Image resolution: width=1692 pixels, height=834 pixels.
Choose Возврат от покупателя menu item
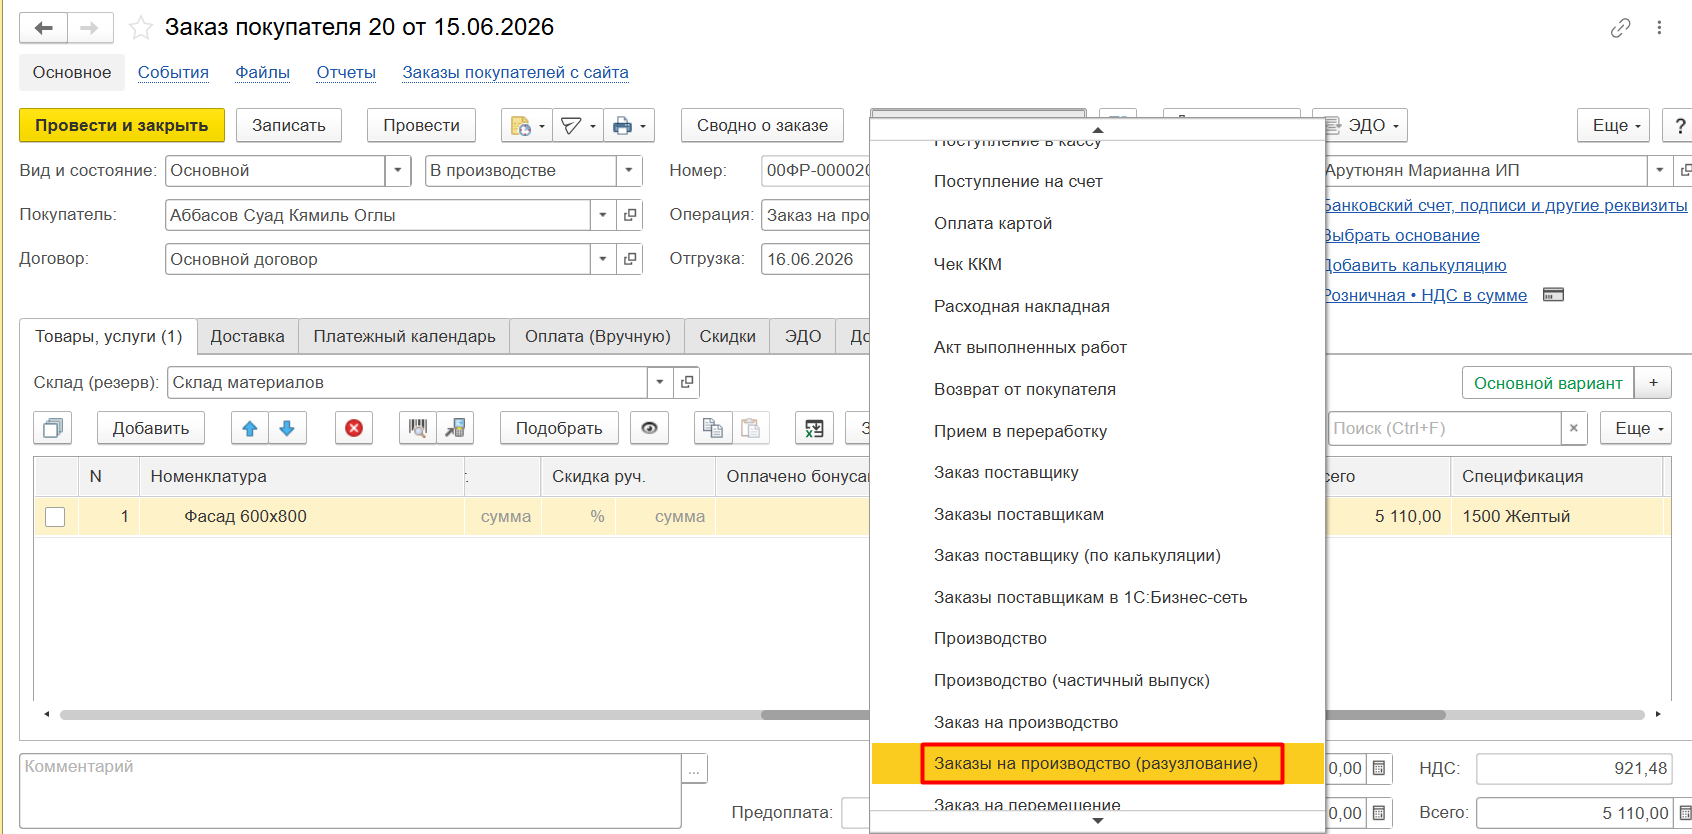[1097, 389]
